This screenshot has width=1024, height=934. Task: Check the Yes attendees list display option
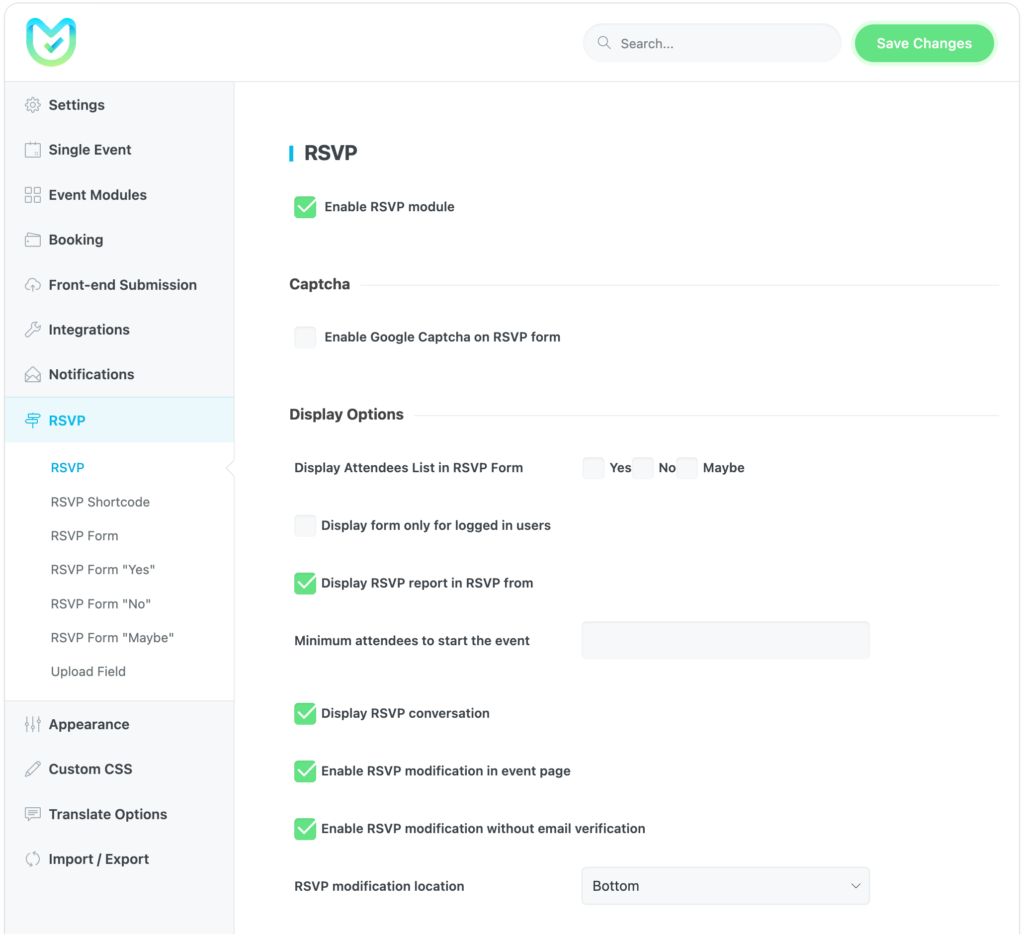(592, 467)
